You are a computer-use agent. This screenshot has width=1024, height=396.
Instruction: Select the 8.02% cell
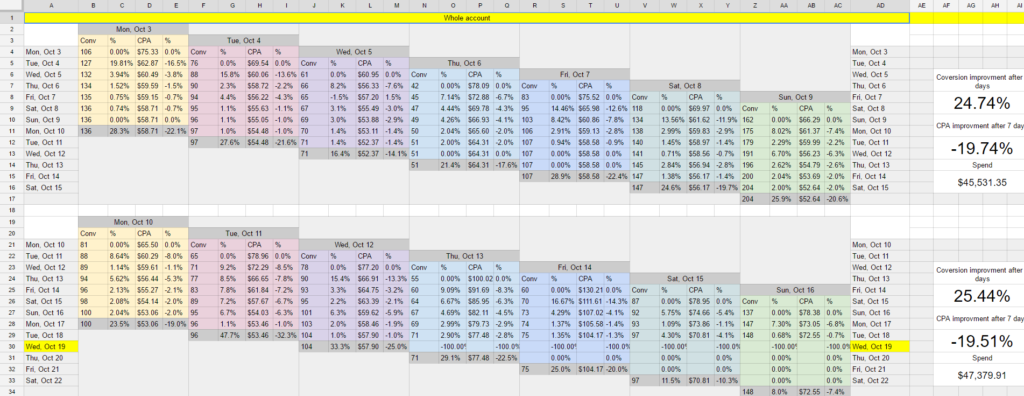coord(783,131)
